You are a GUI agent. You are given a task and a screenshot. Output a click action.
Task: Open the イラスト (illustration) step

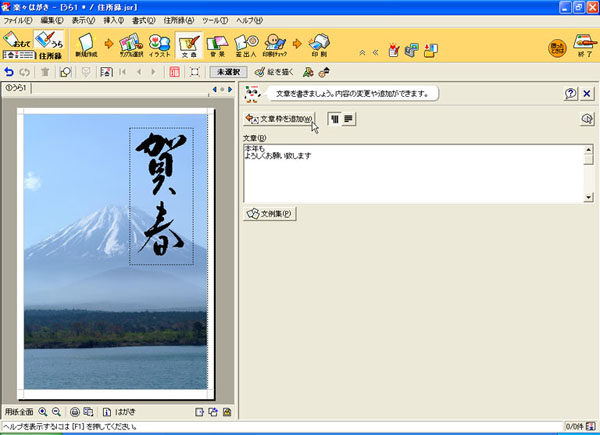click(159, 44)
